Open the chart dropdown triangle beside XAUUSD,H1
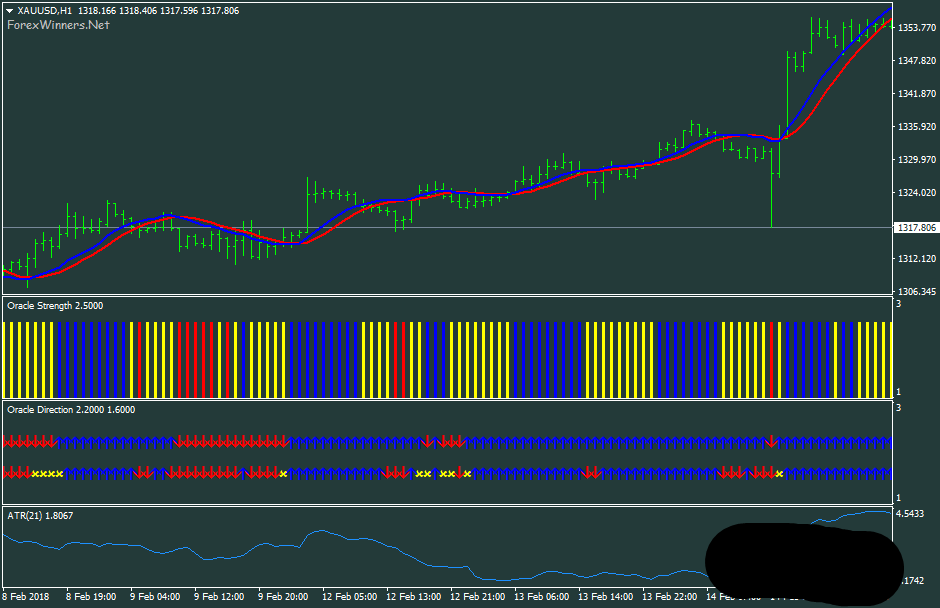The image size is (940, 608). 9,11
